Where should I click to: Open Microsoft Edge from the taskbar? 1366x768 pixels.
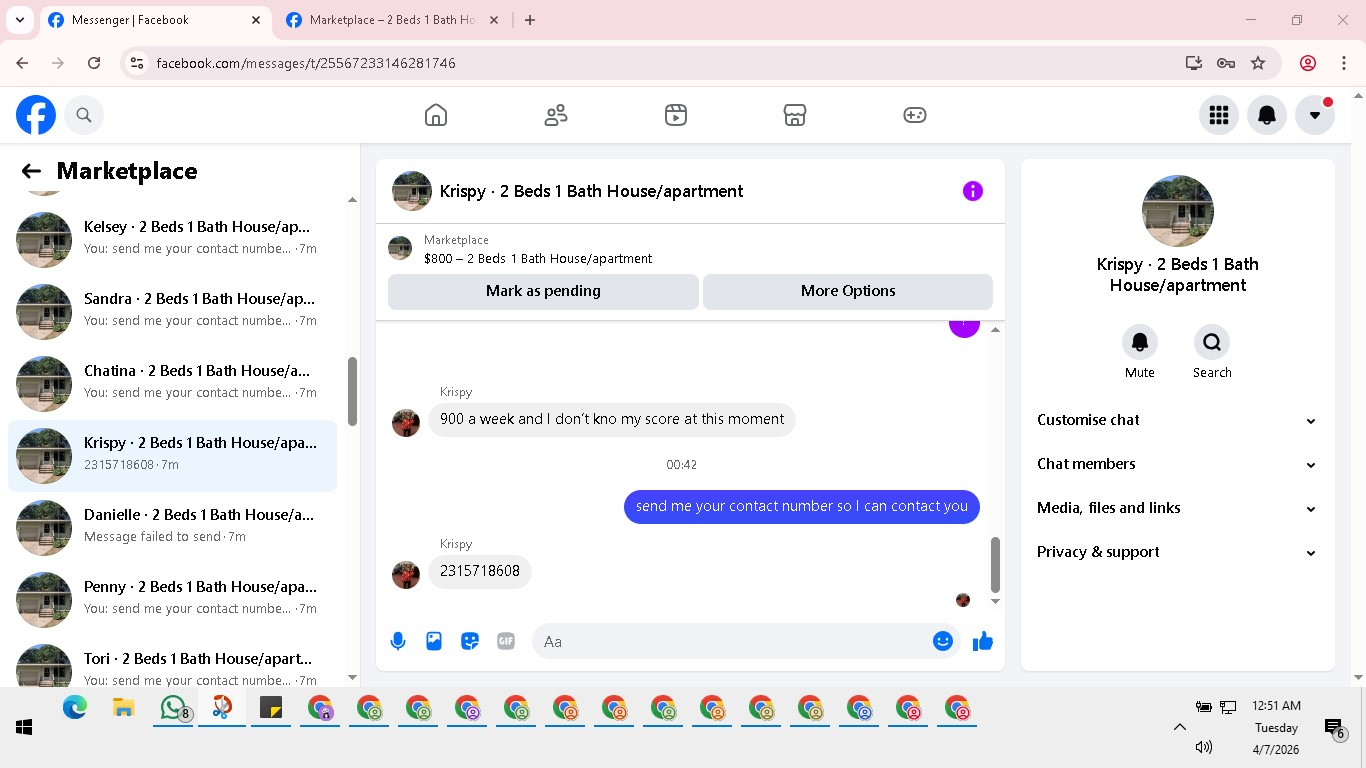point(75,708)
